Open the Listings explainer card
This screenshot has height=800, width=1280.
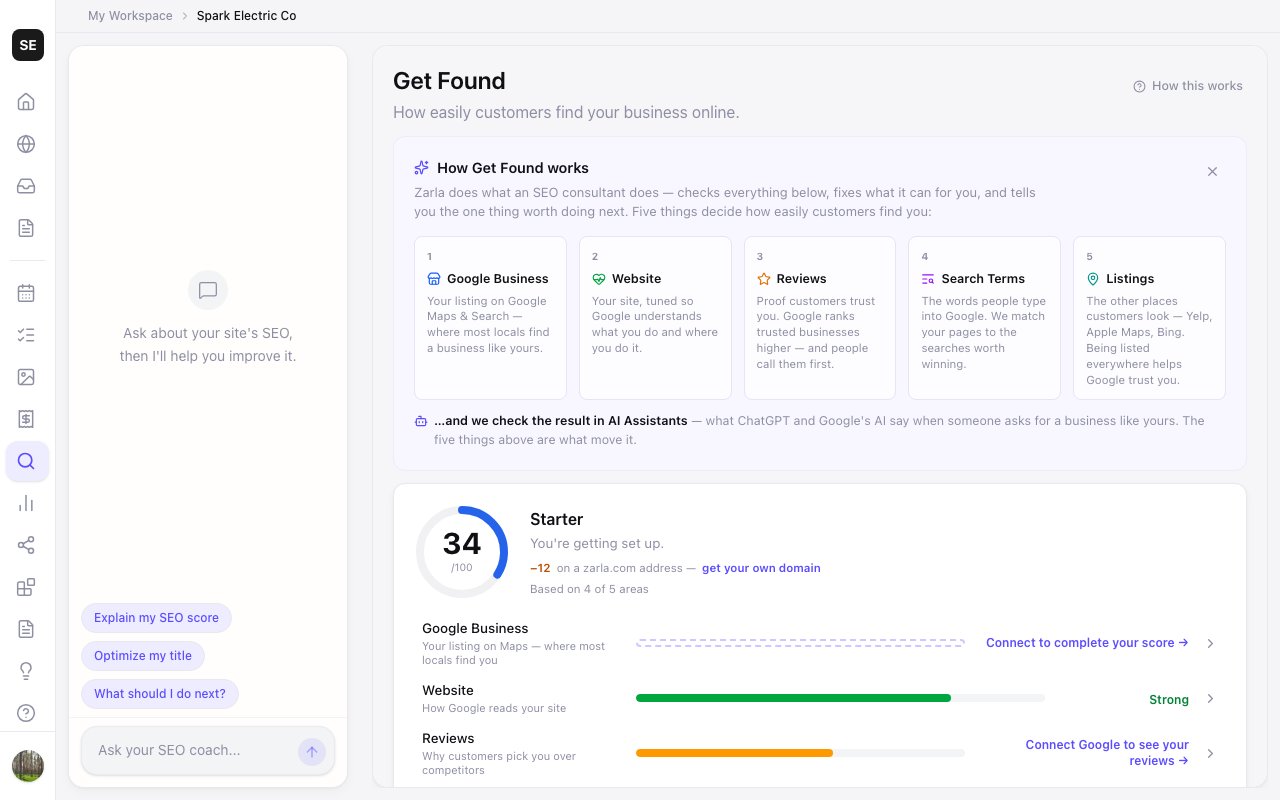pyautogui.click(x=1149, y=318)
